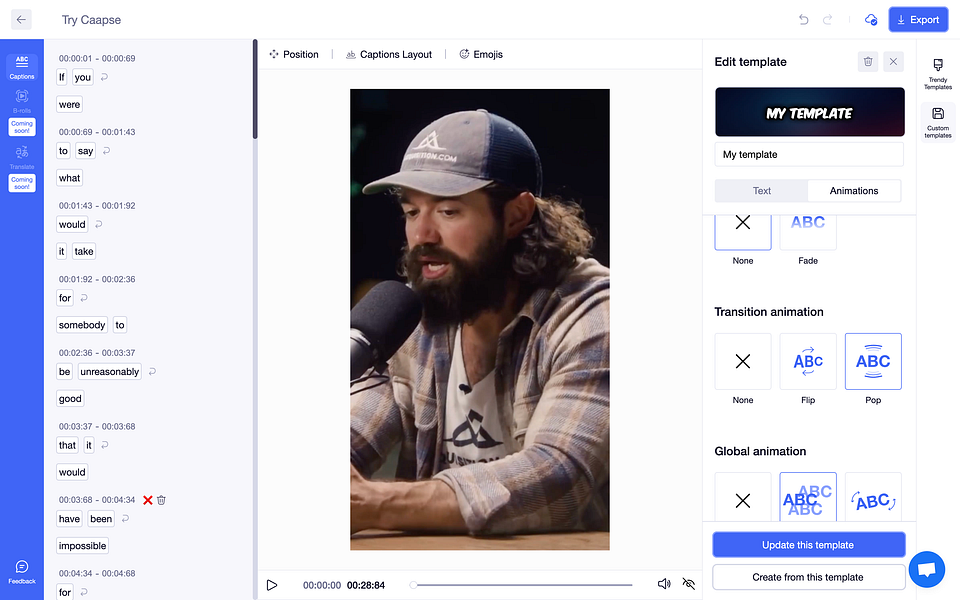
Task: Click line-break icon after 'would'
Action: tap(99, 224)
